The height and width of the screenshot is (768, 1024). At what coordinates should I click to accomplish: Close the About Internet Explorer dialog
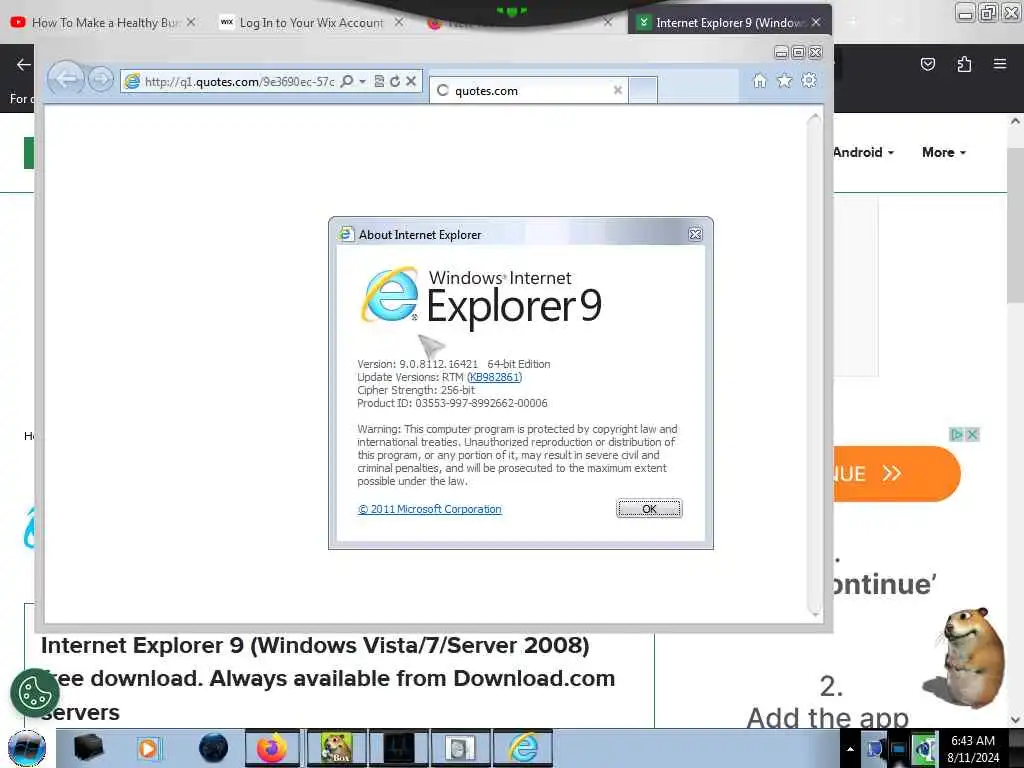tap(696, 234)
